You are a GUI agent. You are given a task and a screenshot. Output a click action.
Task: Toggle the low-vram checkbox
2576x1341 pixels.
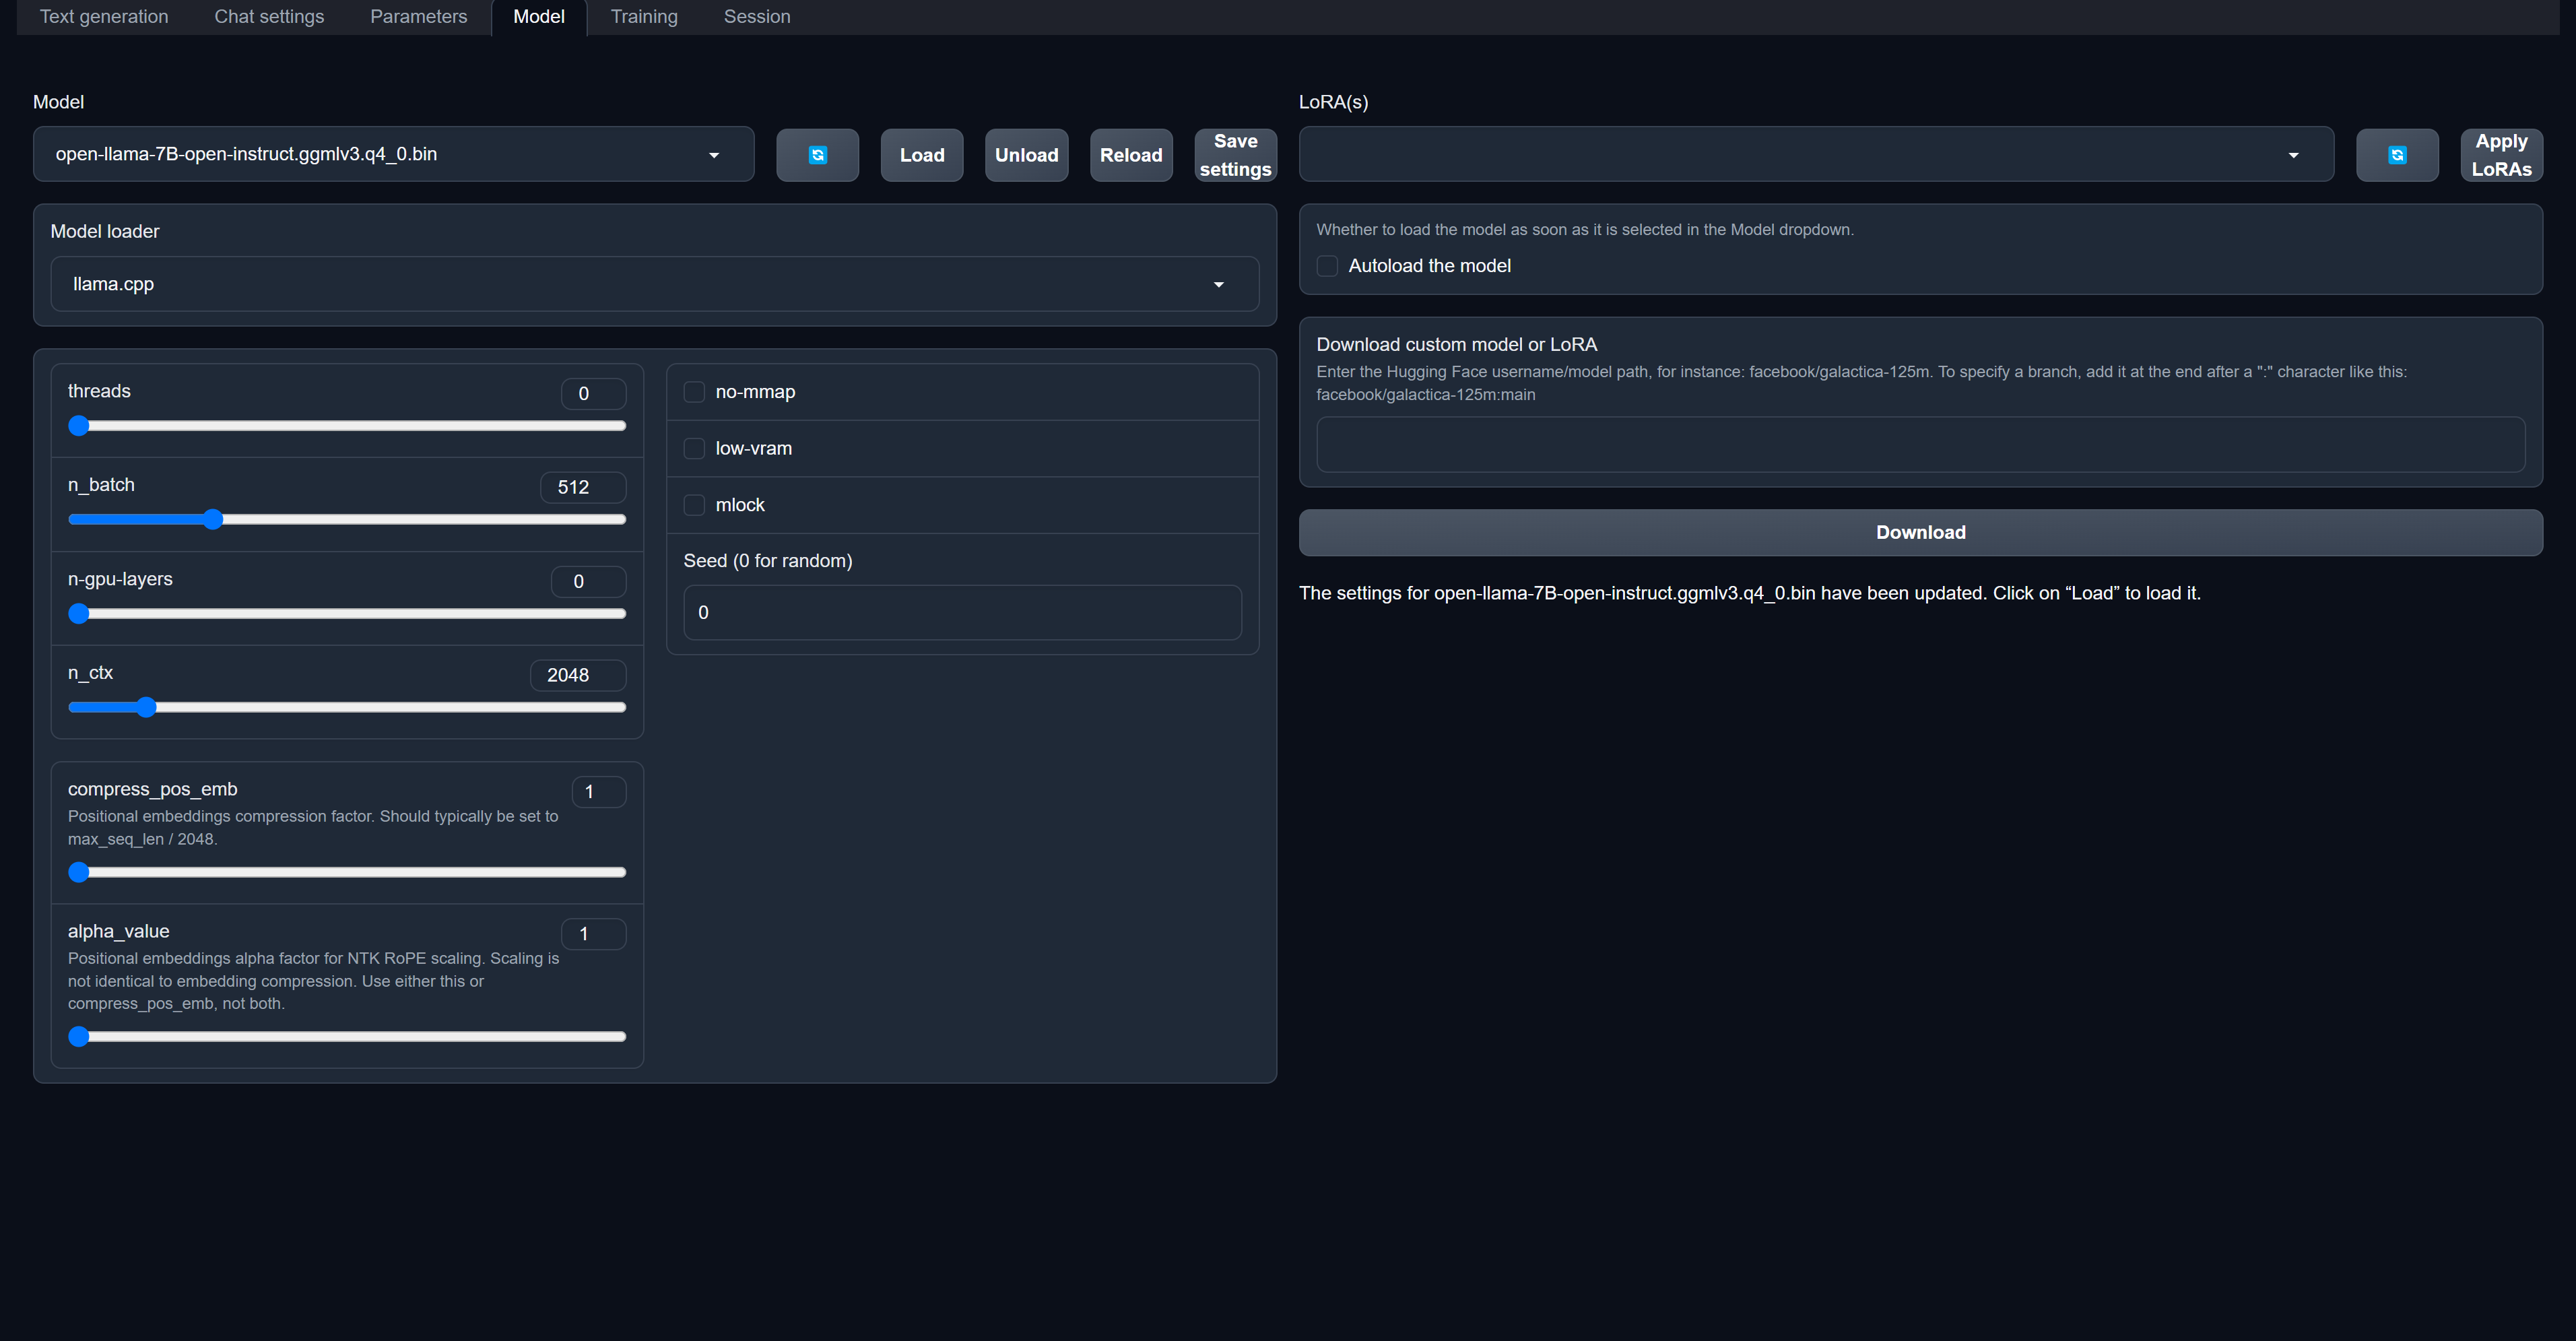click(694, 449)
